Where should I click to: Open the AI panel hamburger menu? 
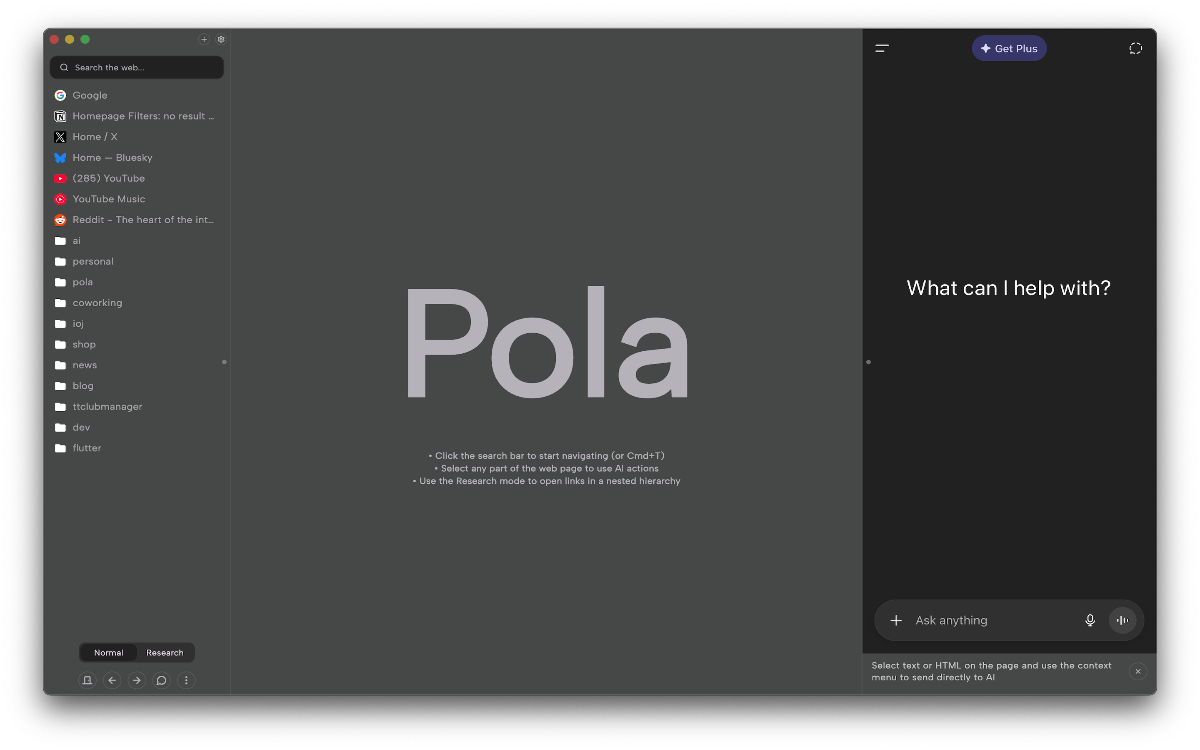point(882,48)
